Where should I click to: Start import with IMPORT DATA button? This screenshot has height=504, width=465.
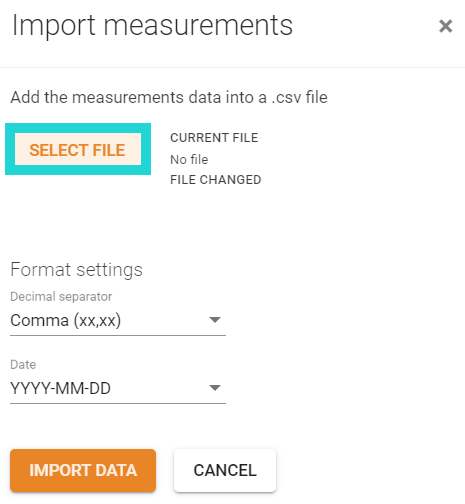coord(83,470)
